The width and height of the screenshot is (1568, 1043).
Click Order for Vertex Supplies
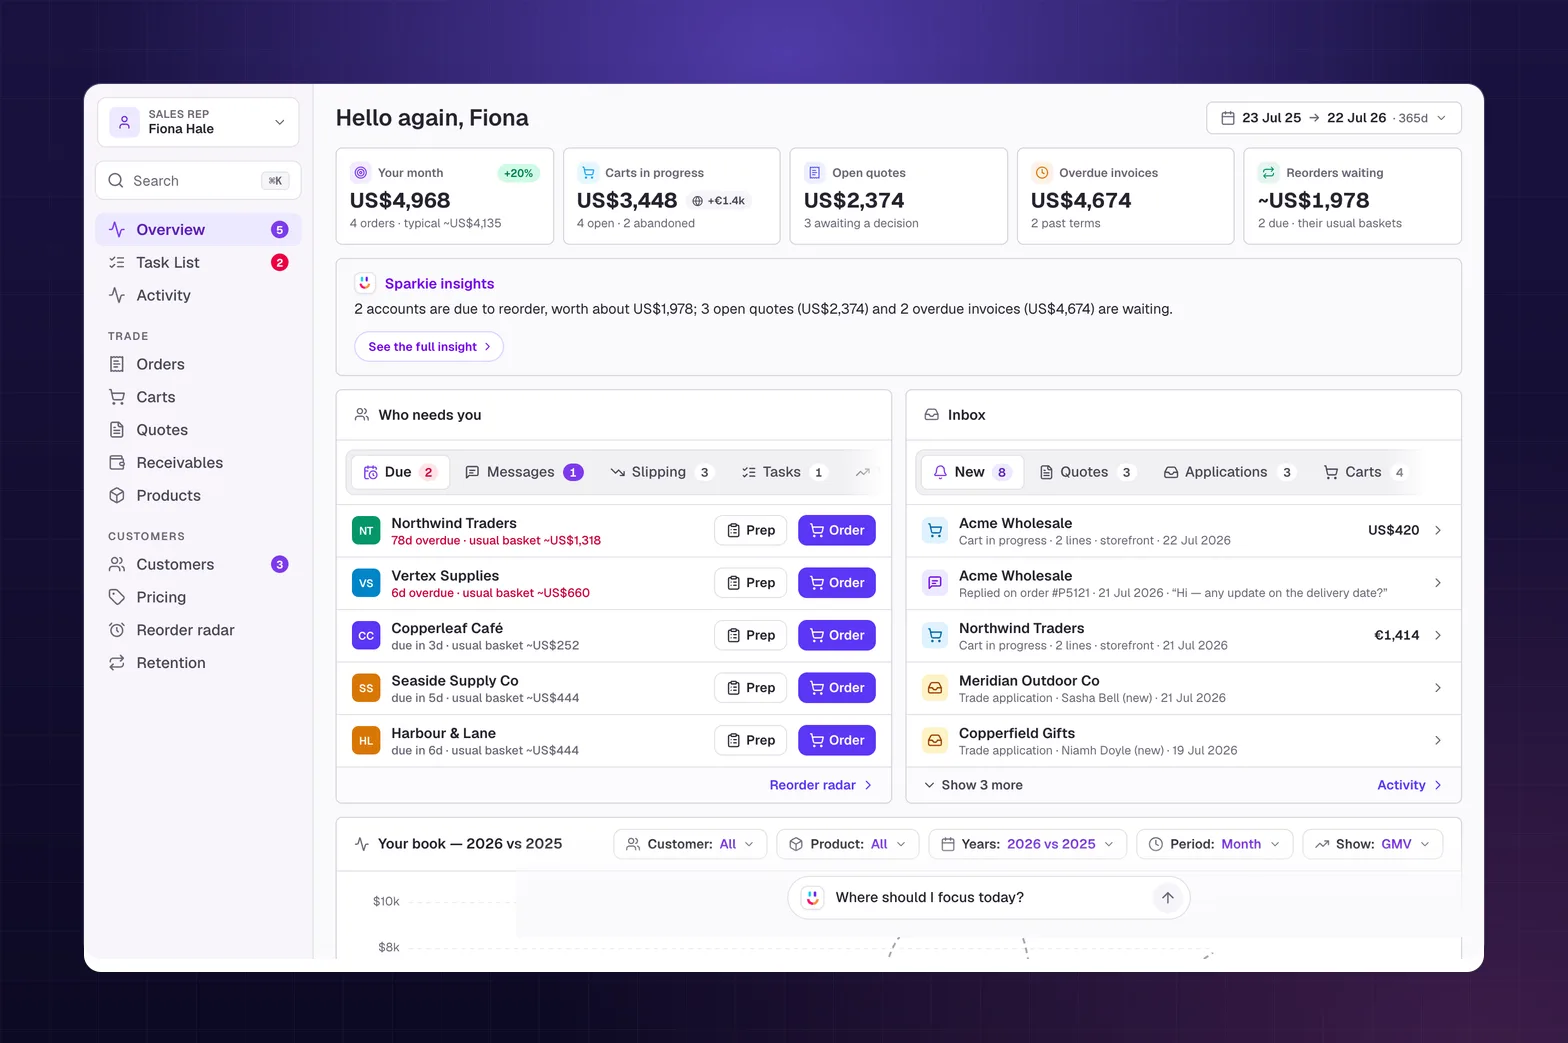pyautogui.click(x=836, y=583)
